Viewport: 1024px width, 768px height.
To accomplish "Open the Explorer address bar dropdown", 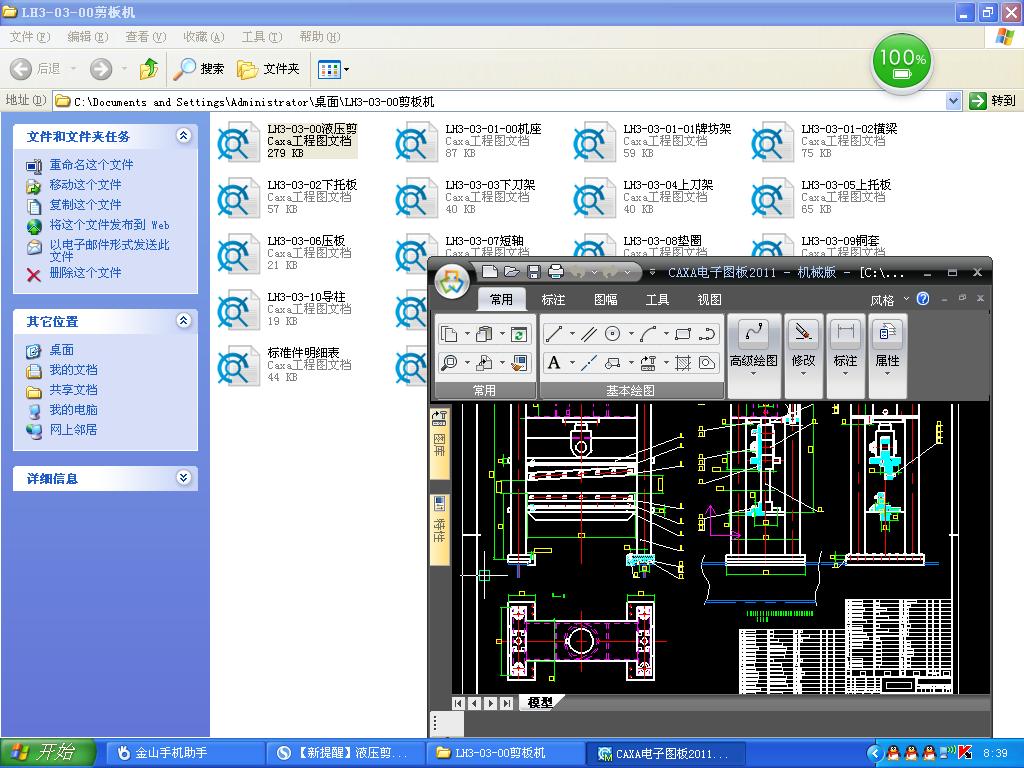I will click(x=953, y=101).
